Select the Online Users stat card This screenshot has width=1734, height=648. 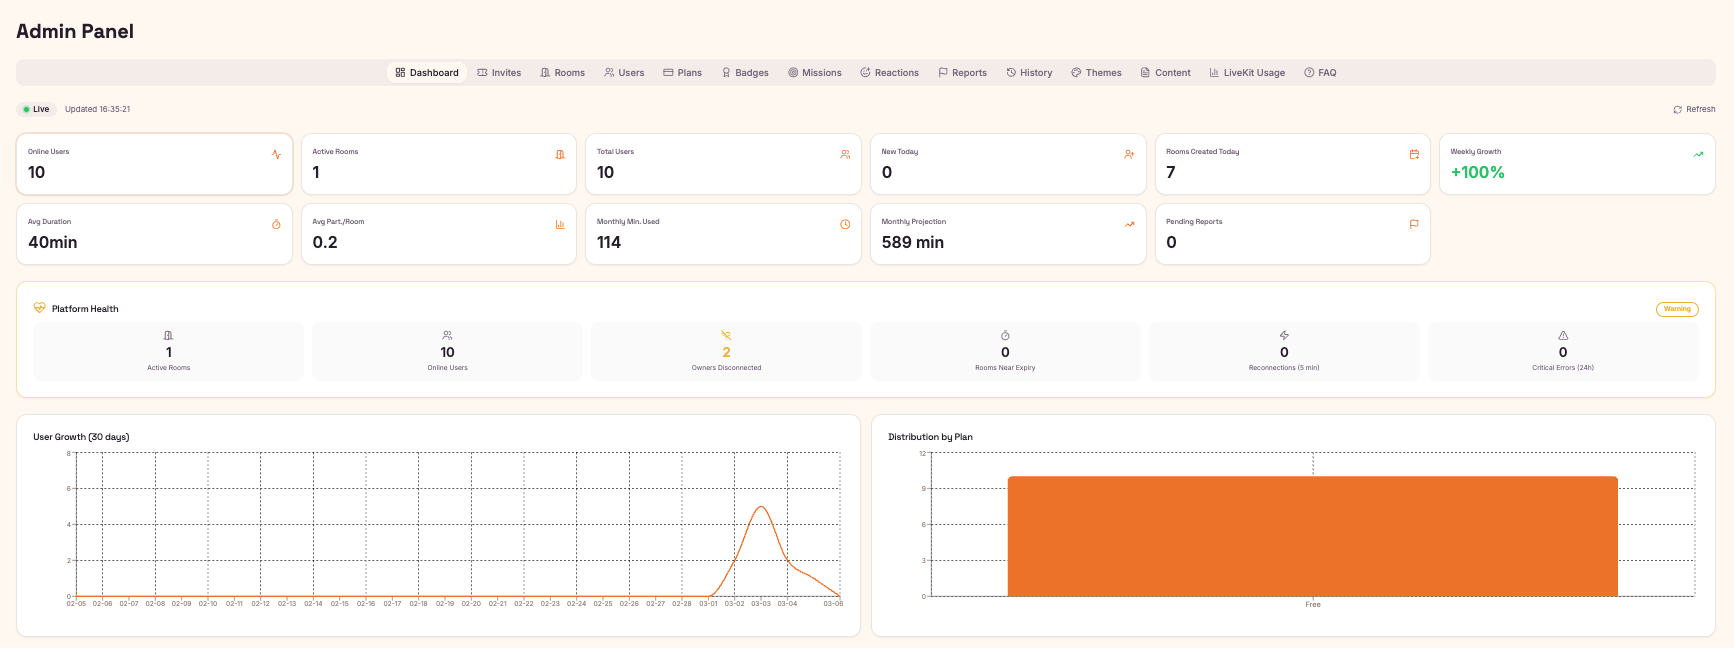click(154, 164)
